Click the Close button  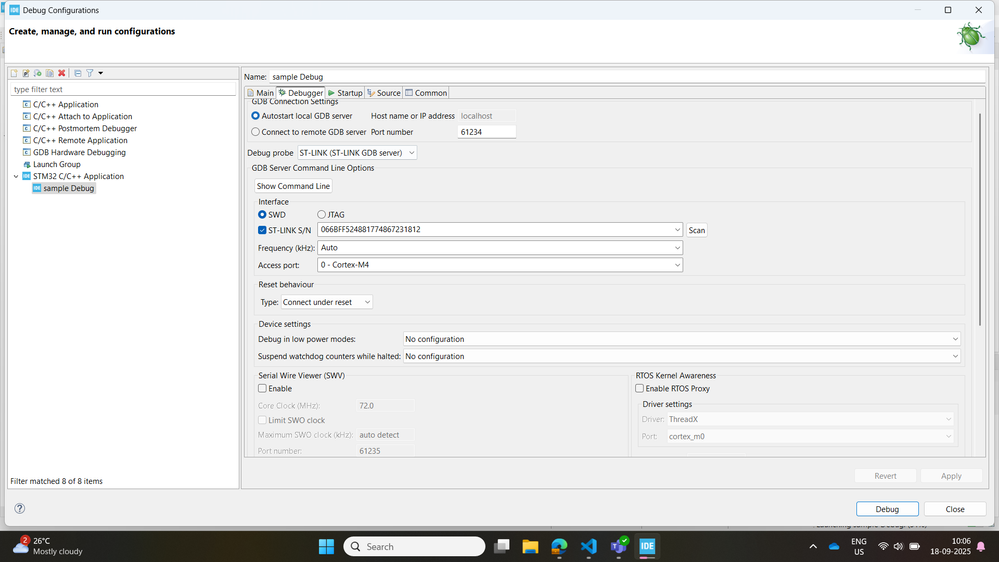click(954, 509)
